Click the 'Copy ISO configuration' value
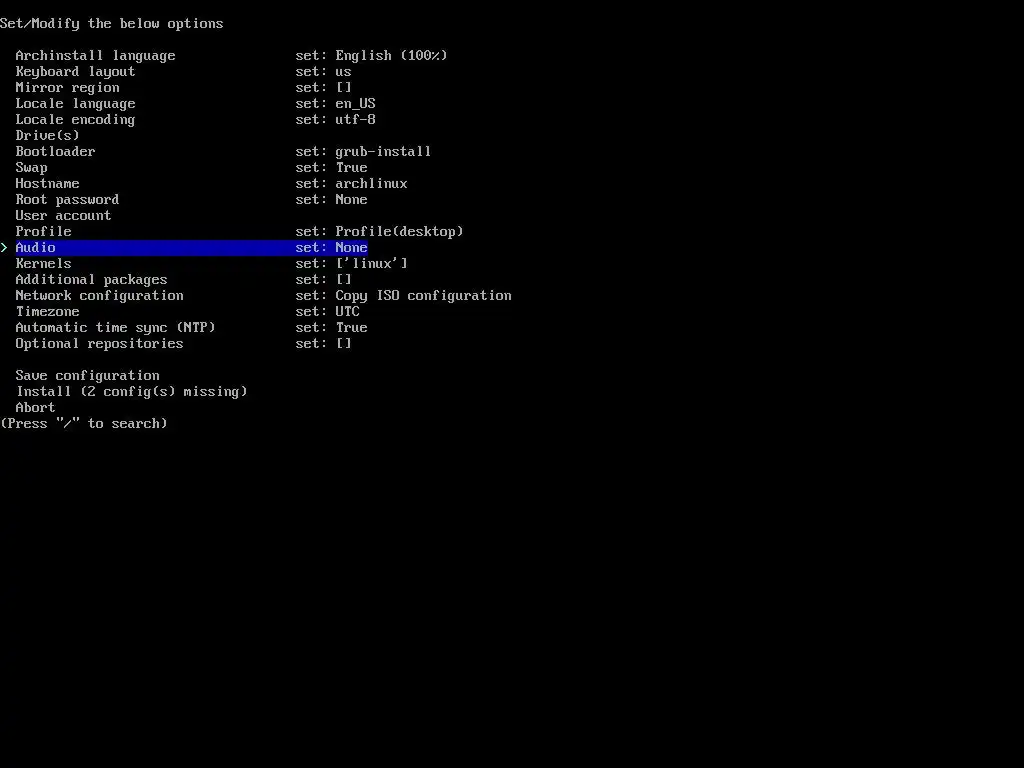 coord(423,296)
